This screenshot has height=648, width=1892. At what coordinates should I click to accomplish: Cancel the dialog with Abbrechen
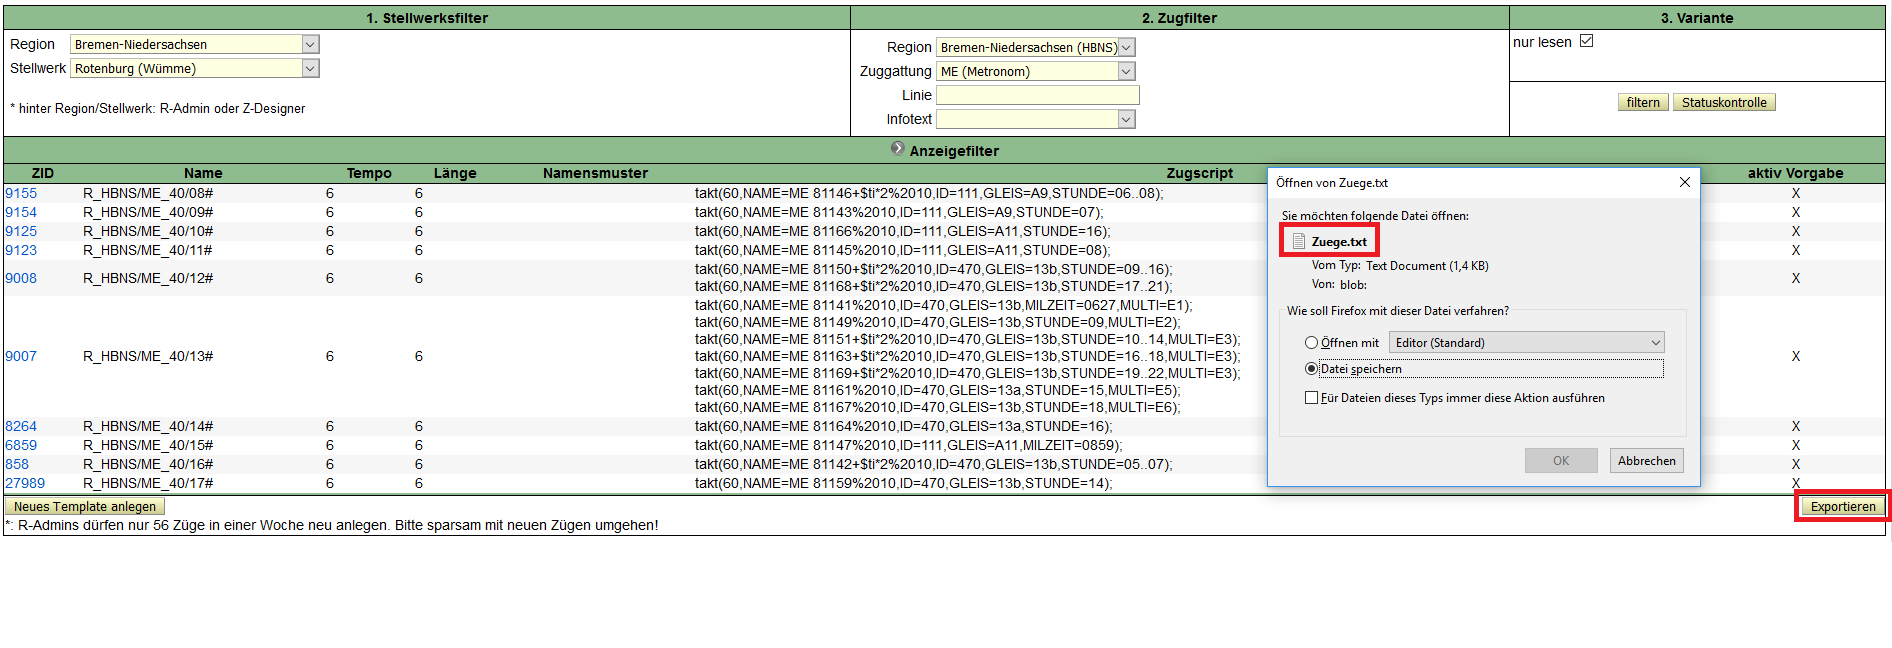pos(1646,461)
